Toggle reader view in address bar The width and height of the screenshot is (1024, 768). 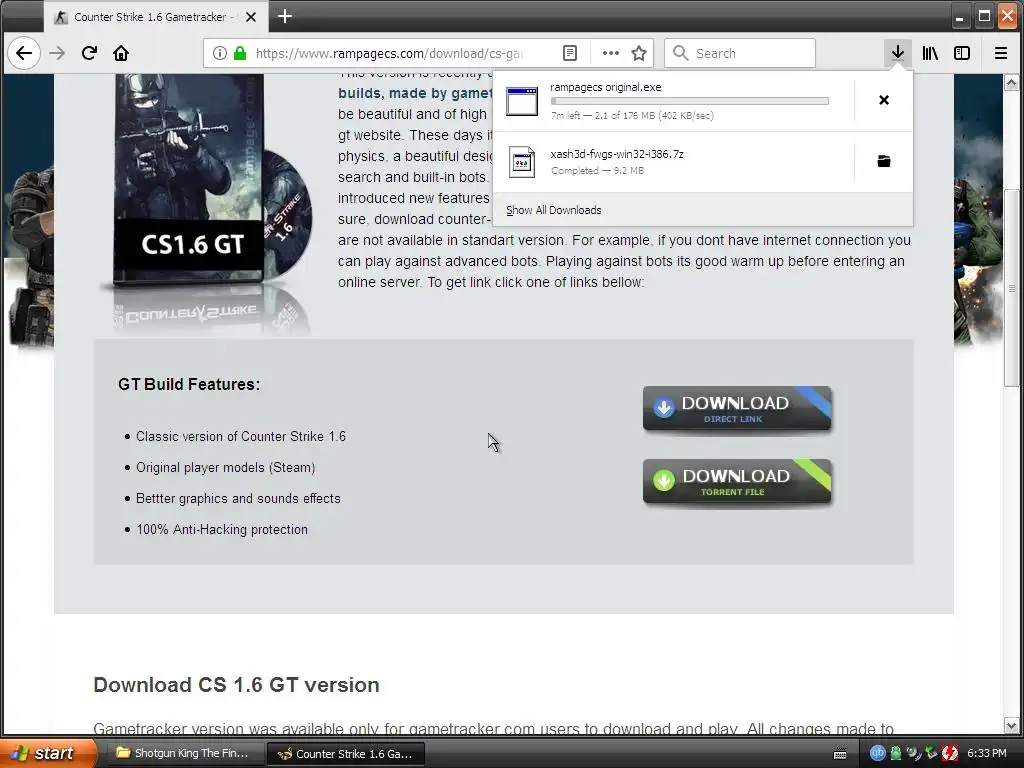pos(569,53)
